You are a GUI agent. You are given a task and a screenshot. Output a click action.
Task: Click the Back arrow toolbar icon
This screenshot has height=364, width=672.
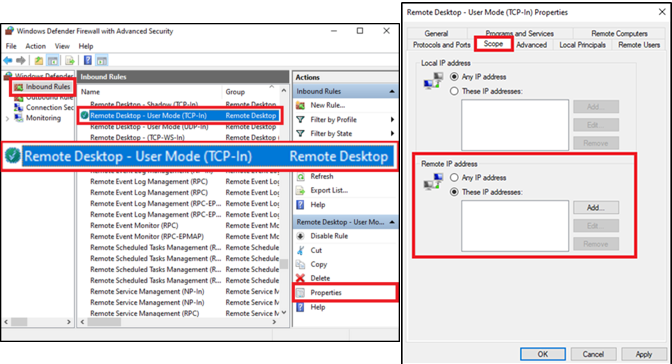pos(8,60)
